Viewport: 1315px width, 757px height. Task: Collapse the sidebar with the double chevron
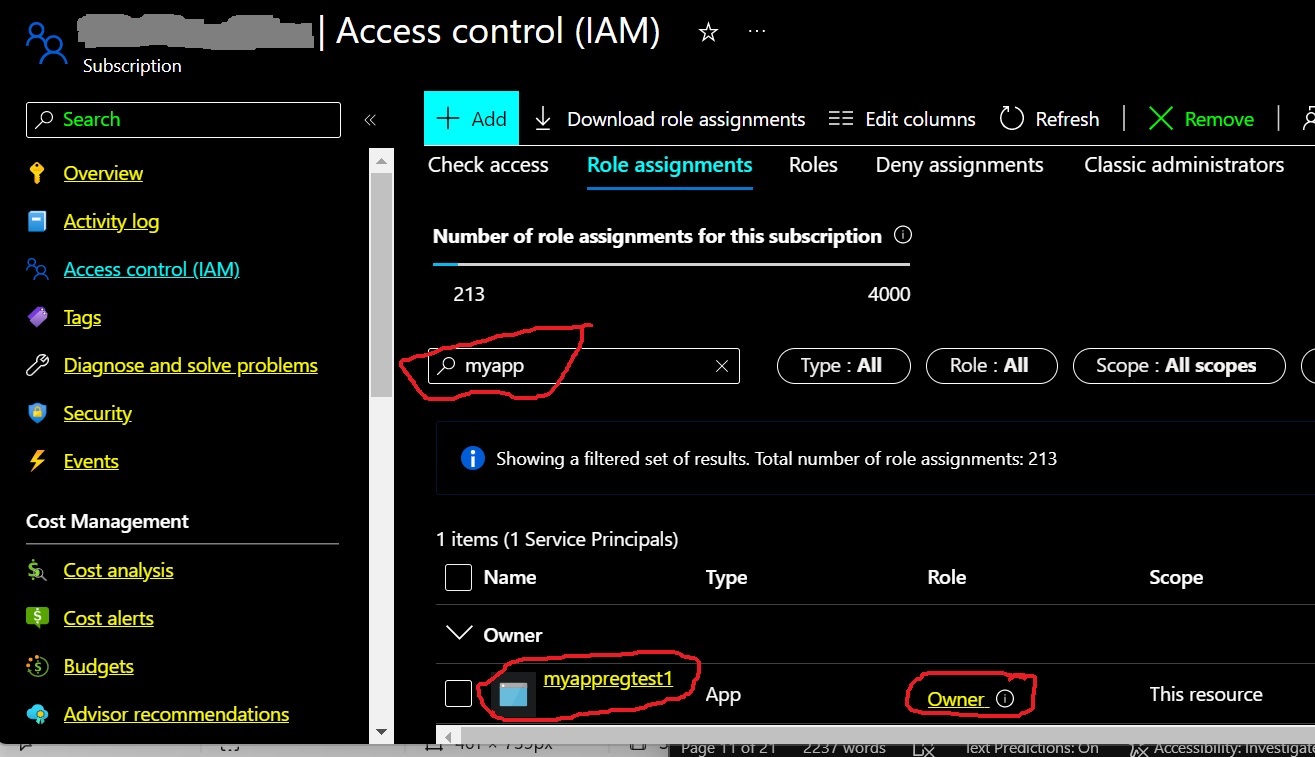coord(370,120)
